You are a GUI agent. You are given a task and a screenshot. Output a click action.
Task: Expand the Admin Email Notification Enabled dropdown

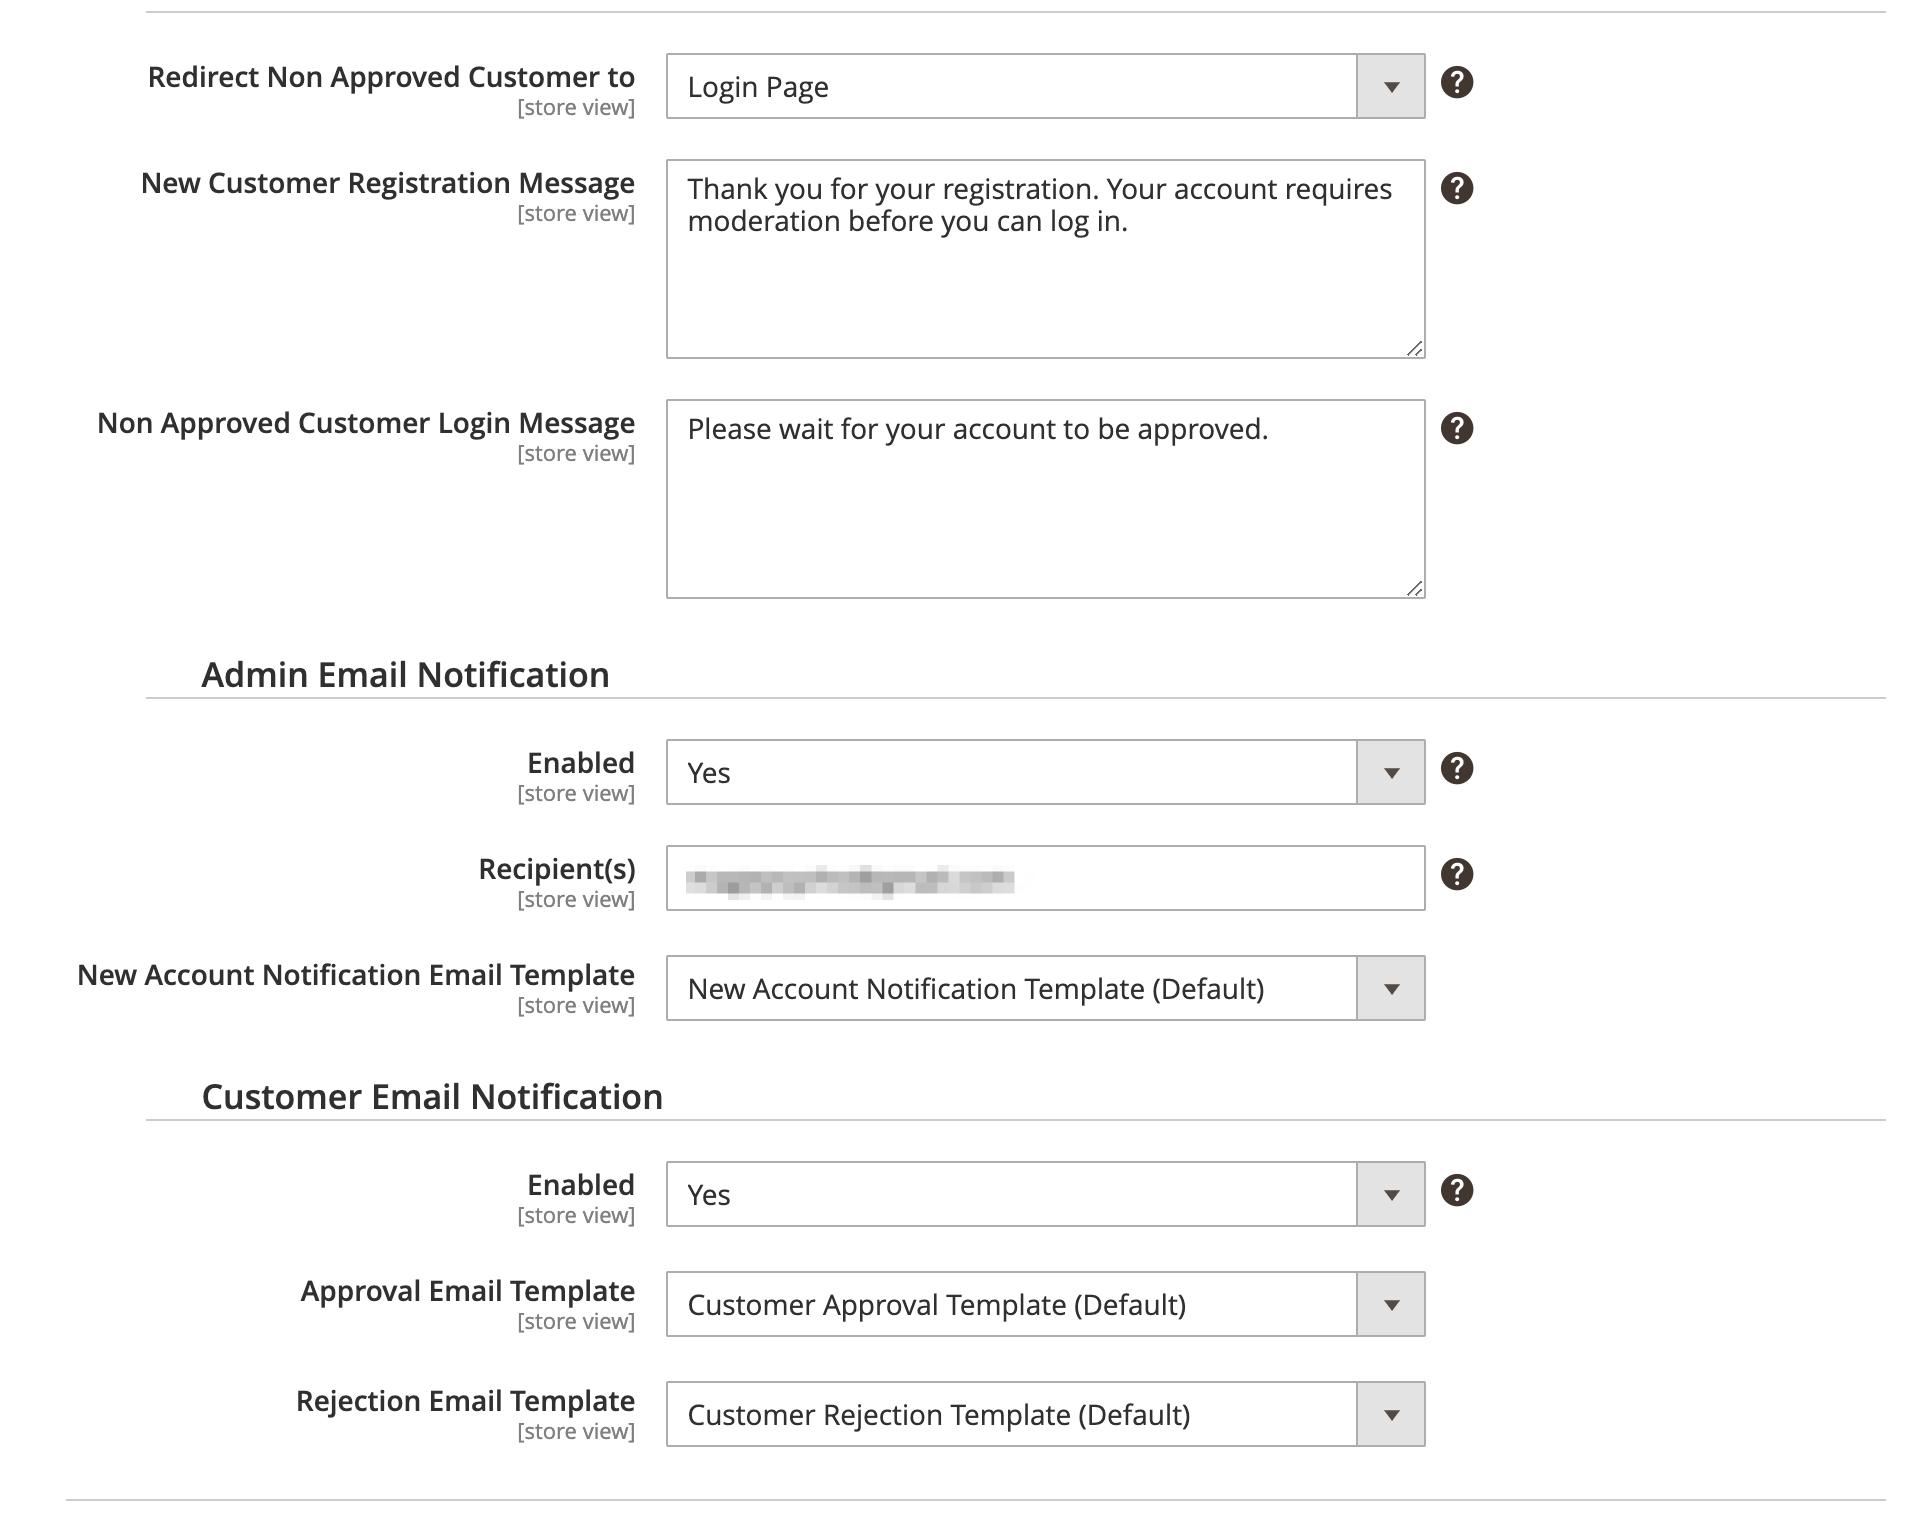pyautogui.click(x=1394, y=769)
